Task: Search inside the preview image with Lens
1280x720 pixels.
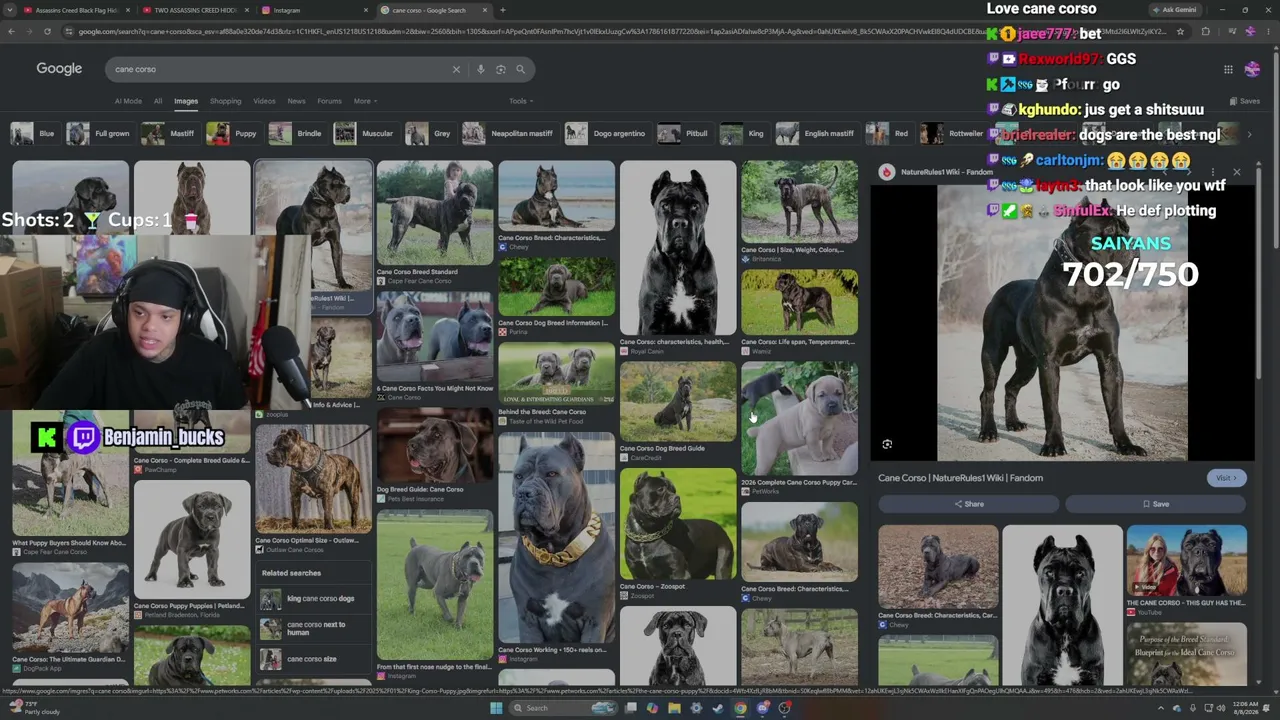Action: click(x=887, y=444)
